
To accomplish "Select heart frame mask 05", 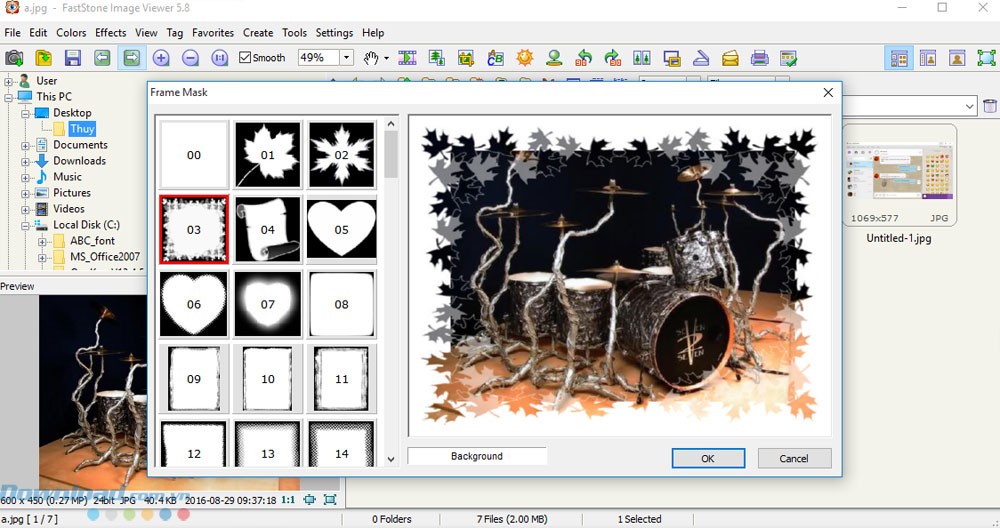I will point(341,229).
